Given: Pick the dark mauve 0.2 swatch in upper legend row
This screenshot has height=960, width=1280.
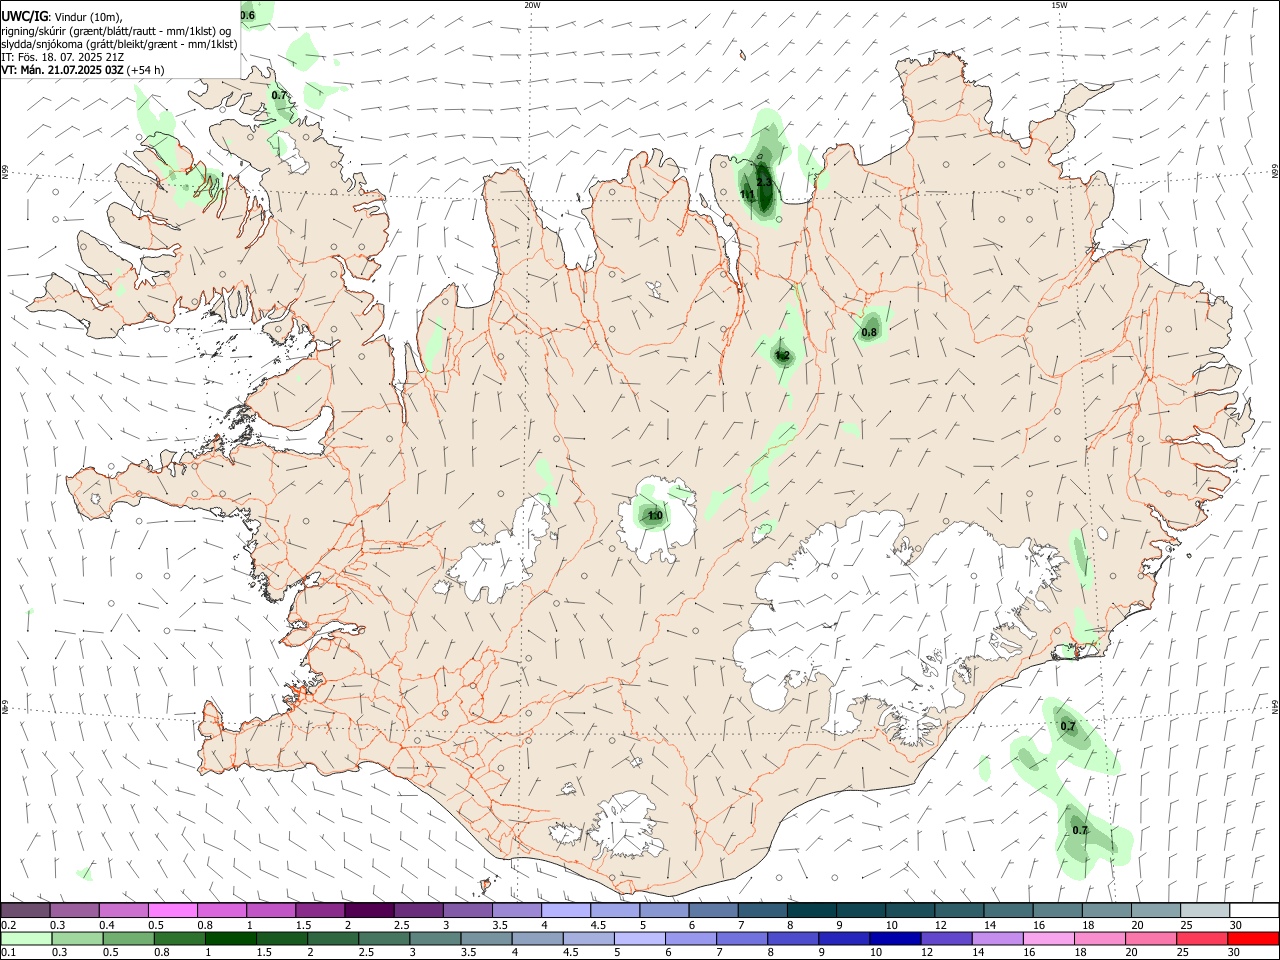Looking at the screenshot, I should click(x=25, y=911).
